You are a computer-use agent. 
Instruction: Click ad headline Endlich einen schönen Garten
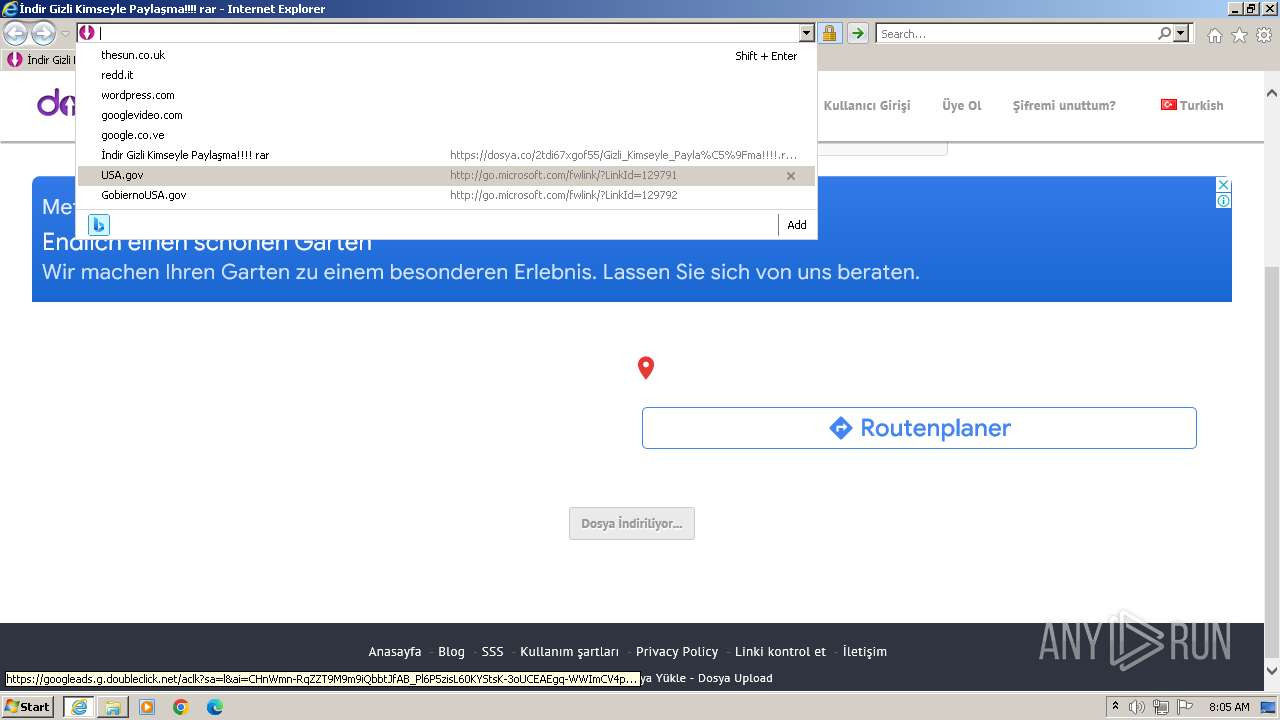coord(207,242)
